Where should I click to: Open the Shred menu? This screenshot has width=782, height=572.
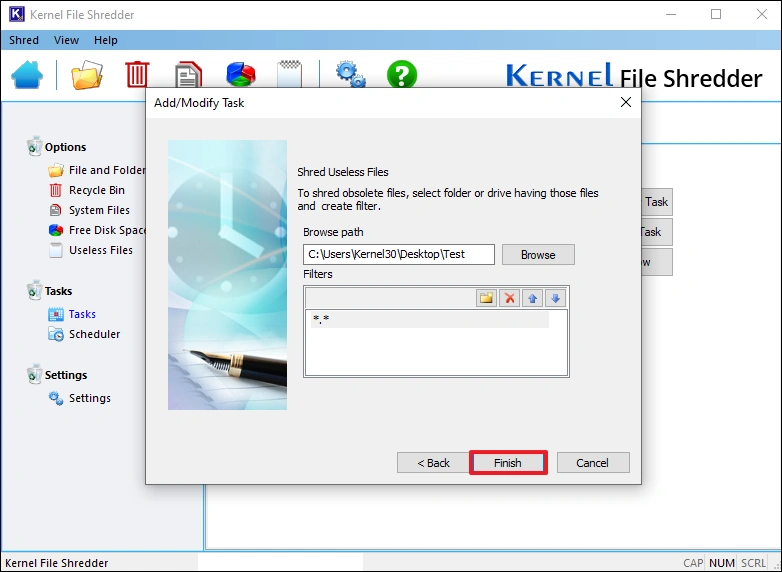pyautogui.click(x=24, y=40)
